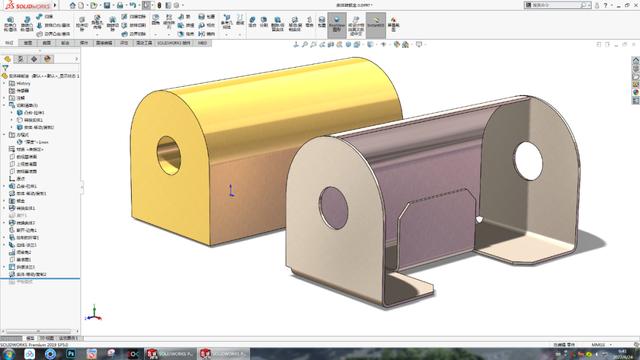Screen dimensions: 640x360
Task: Click the Rebuild traffic light icon
Action: tap(159, 5)
